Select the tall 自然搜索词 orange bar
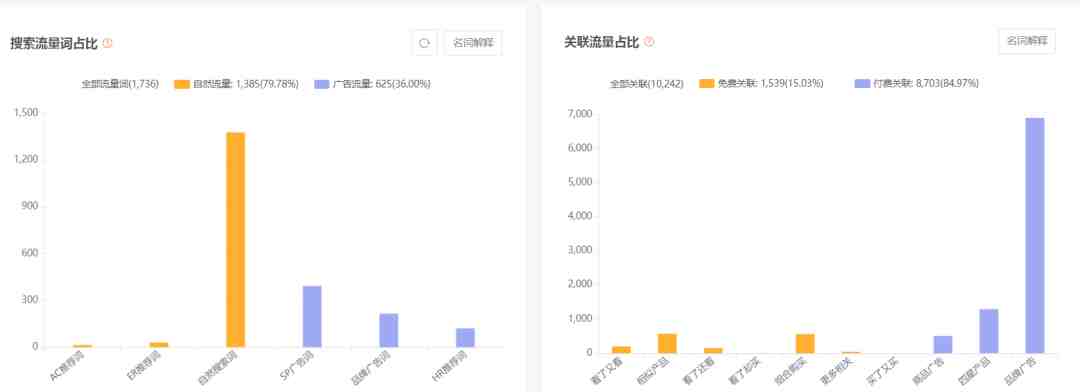 click(236, 240)
